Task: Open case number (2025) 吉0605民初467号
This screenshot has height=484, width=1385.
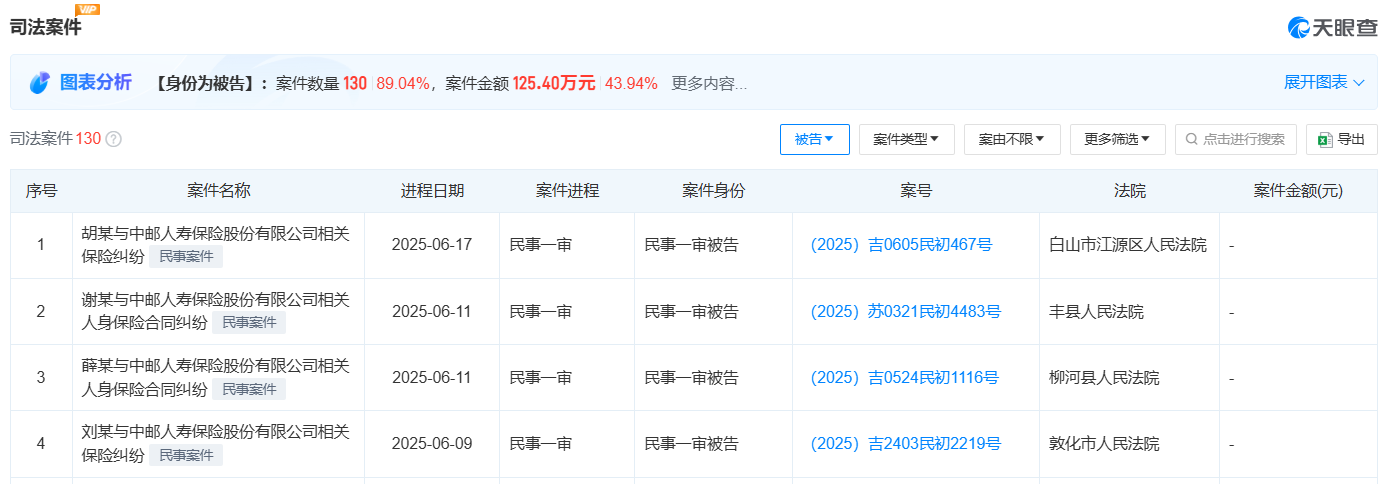Action: (901, 245)
